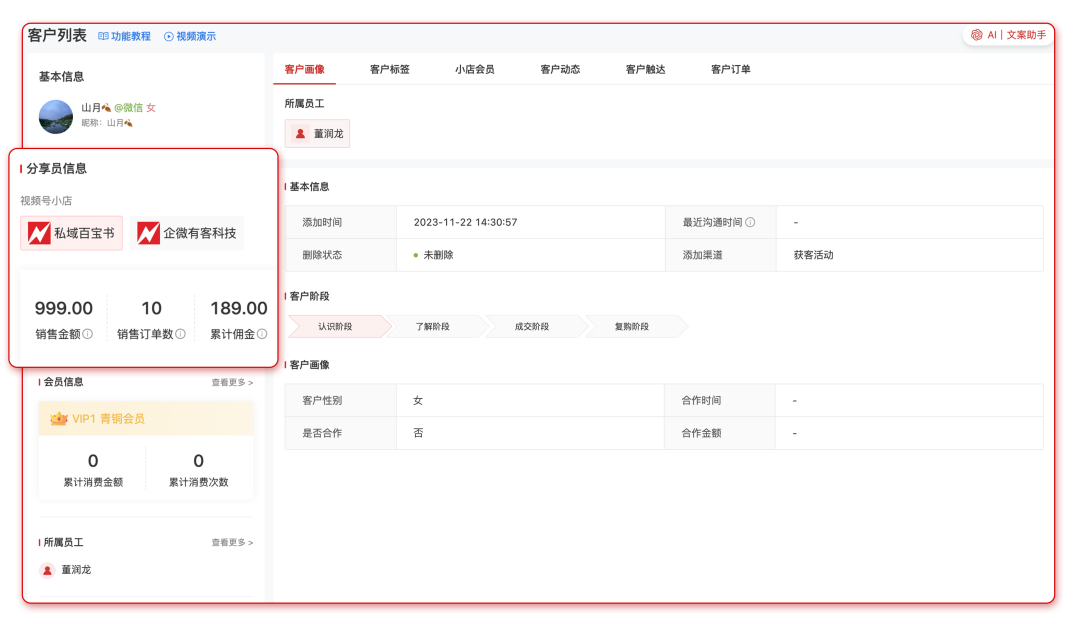Set customer stage to 成交阶段
1080x624 pixels.
pos(532,327)
